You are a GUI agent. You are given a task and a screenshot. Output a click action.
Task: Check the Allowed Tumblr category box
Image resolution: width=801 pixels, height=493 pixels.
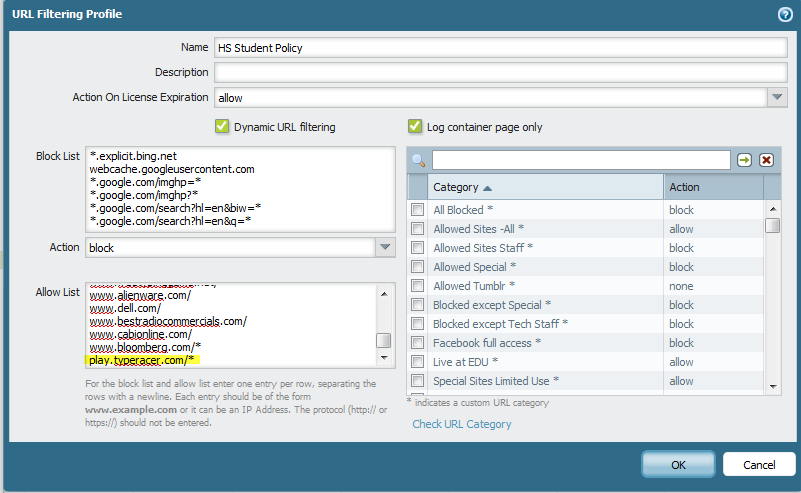[x=417, y=286]
